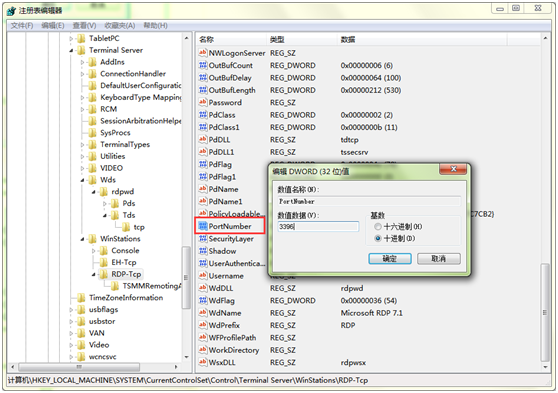Click the Password string value icon
This screenshot has width=558, height=393.
click(203, 103)
